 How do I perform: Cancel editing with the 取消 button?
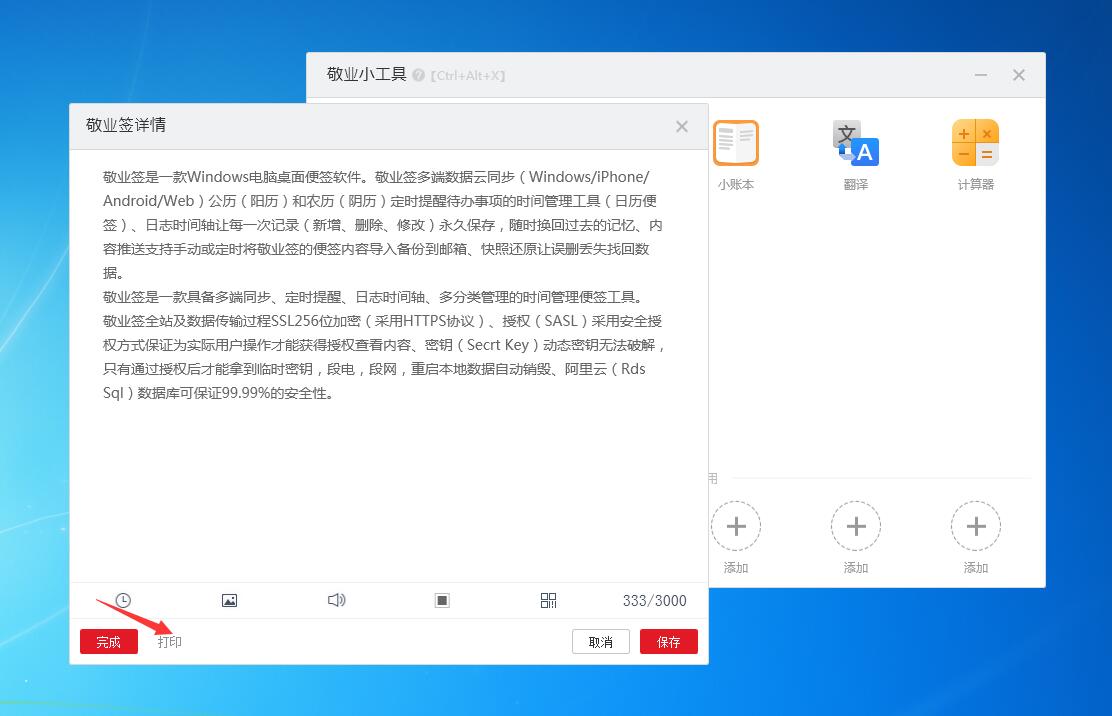(601, 642)
